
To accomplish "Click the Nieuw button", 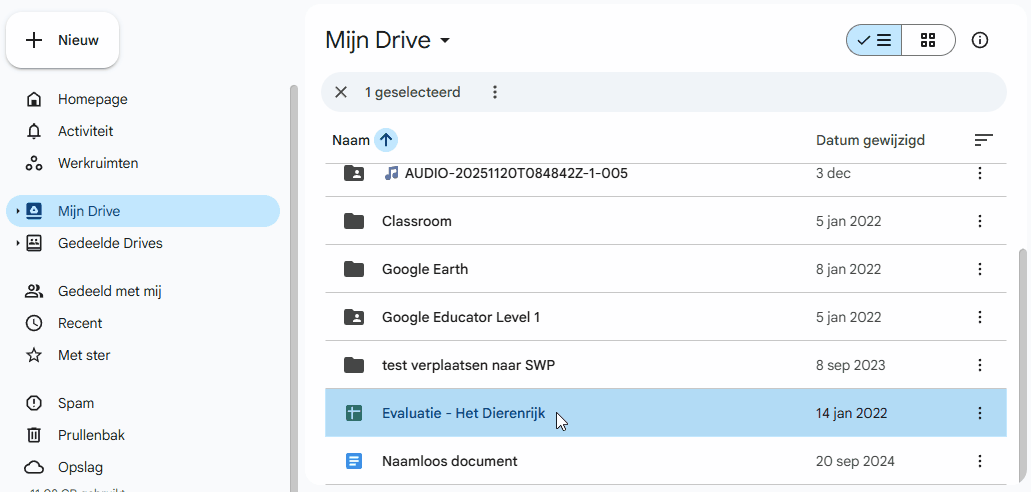I will (x=62, y=40).
